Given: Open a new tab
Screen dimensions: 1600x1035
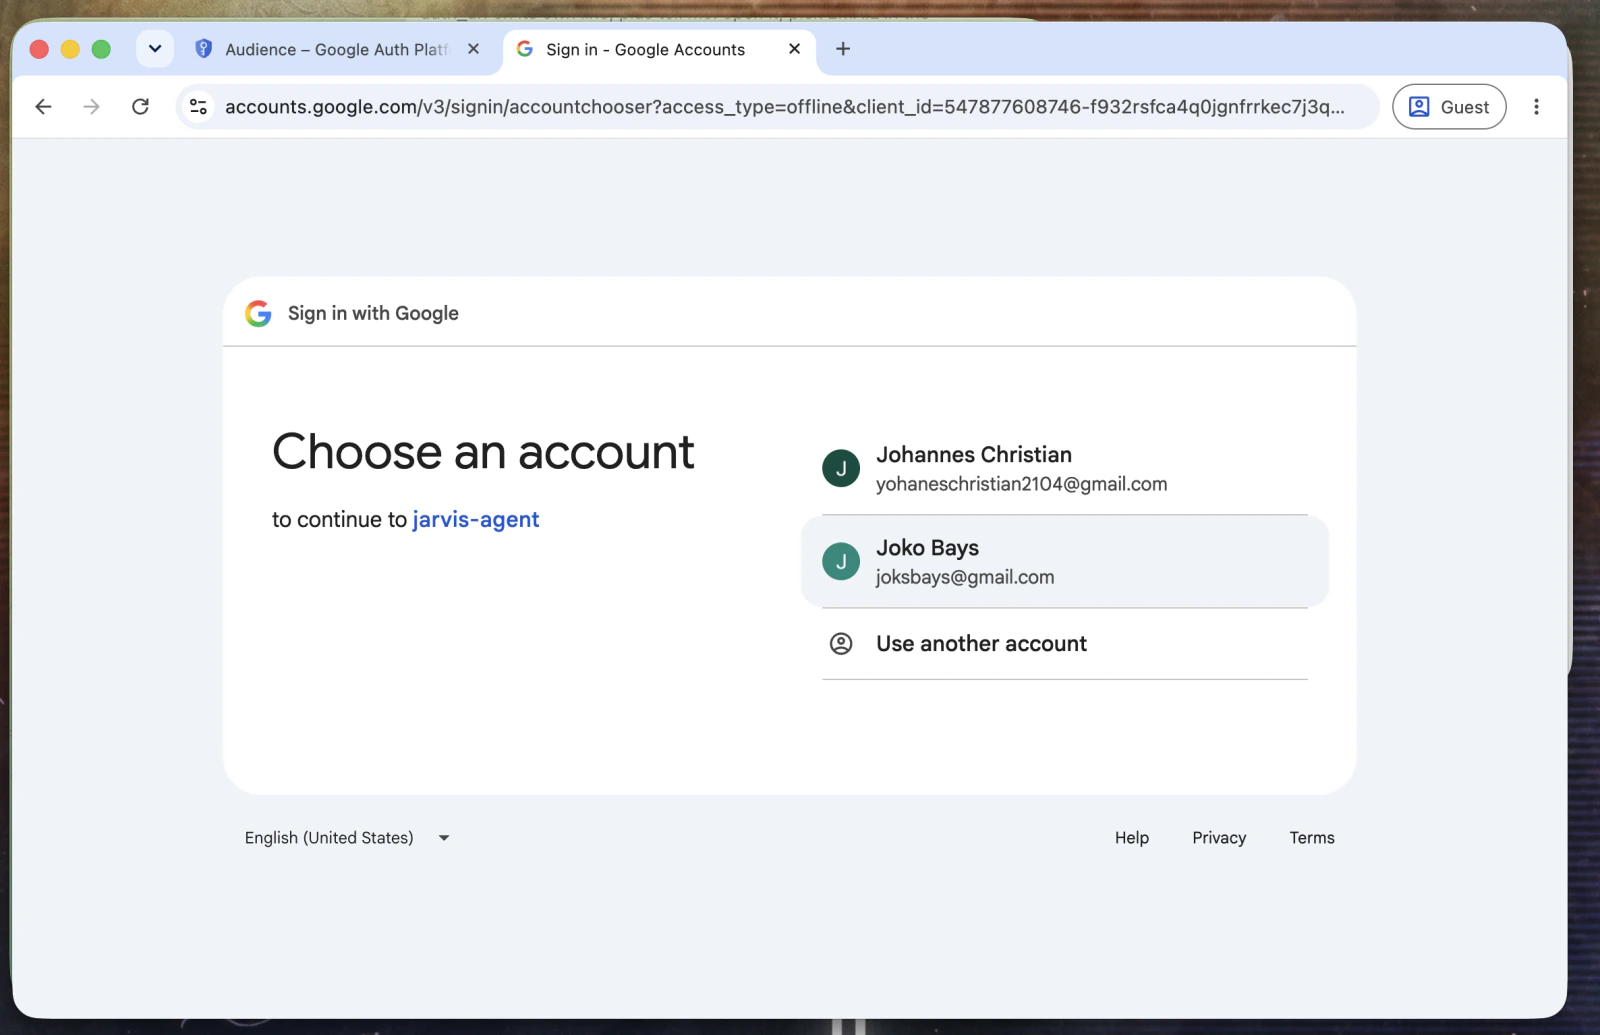Looking at the screenshot, I should tap(843, 49).
